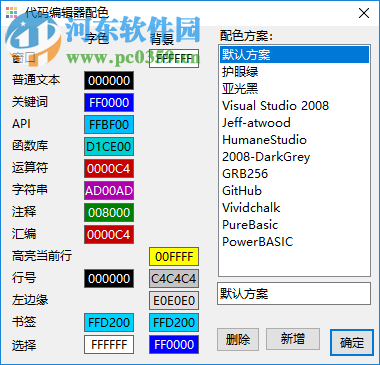Click the window background color swatch FFFFFF
The image size is (380, 365).
(174, 58)
